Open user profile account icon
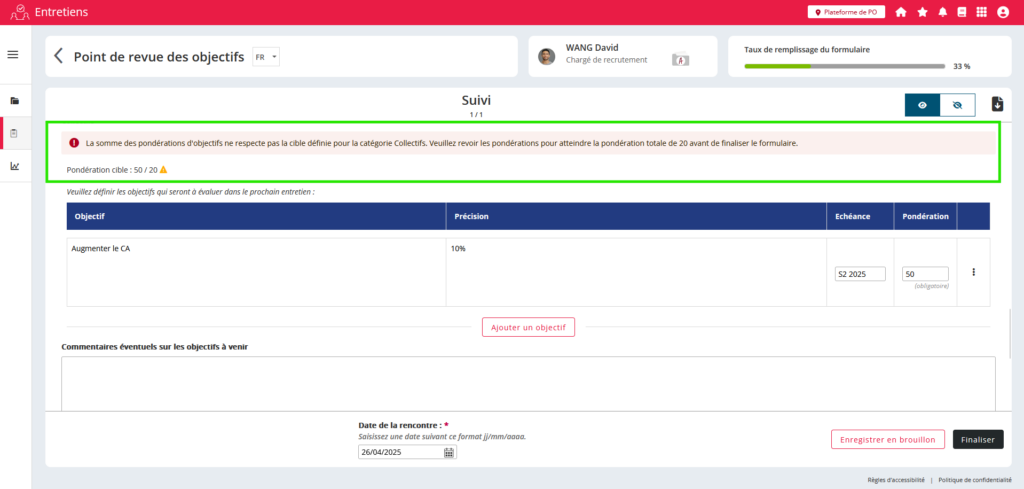The image size is (1024, 489). 1003,12
